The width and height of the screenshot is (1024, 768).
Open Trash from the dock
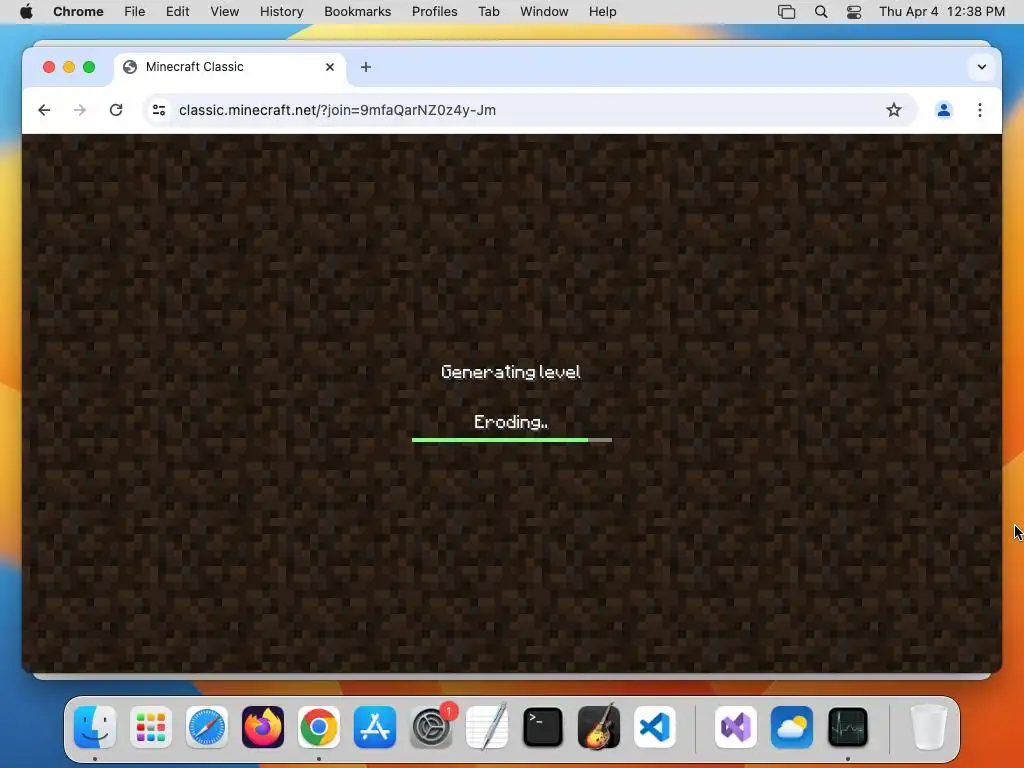928,727
